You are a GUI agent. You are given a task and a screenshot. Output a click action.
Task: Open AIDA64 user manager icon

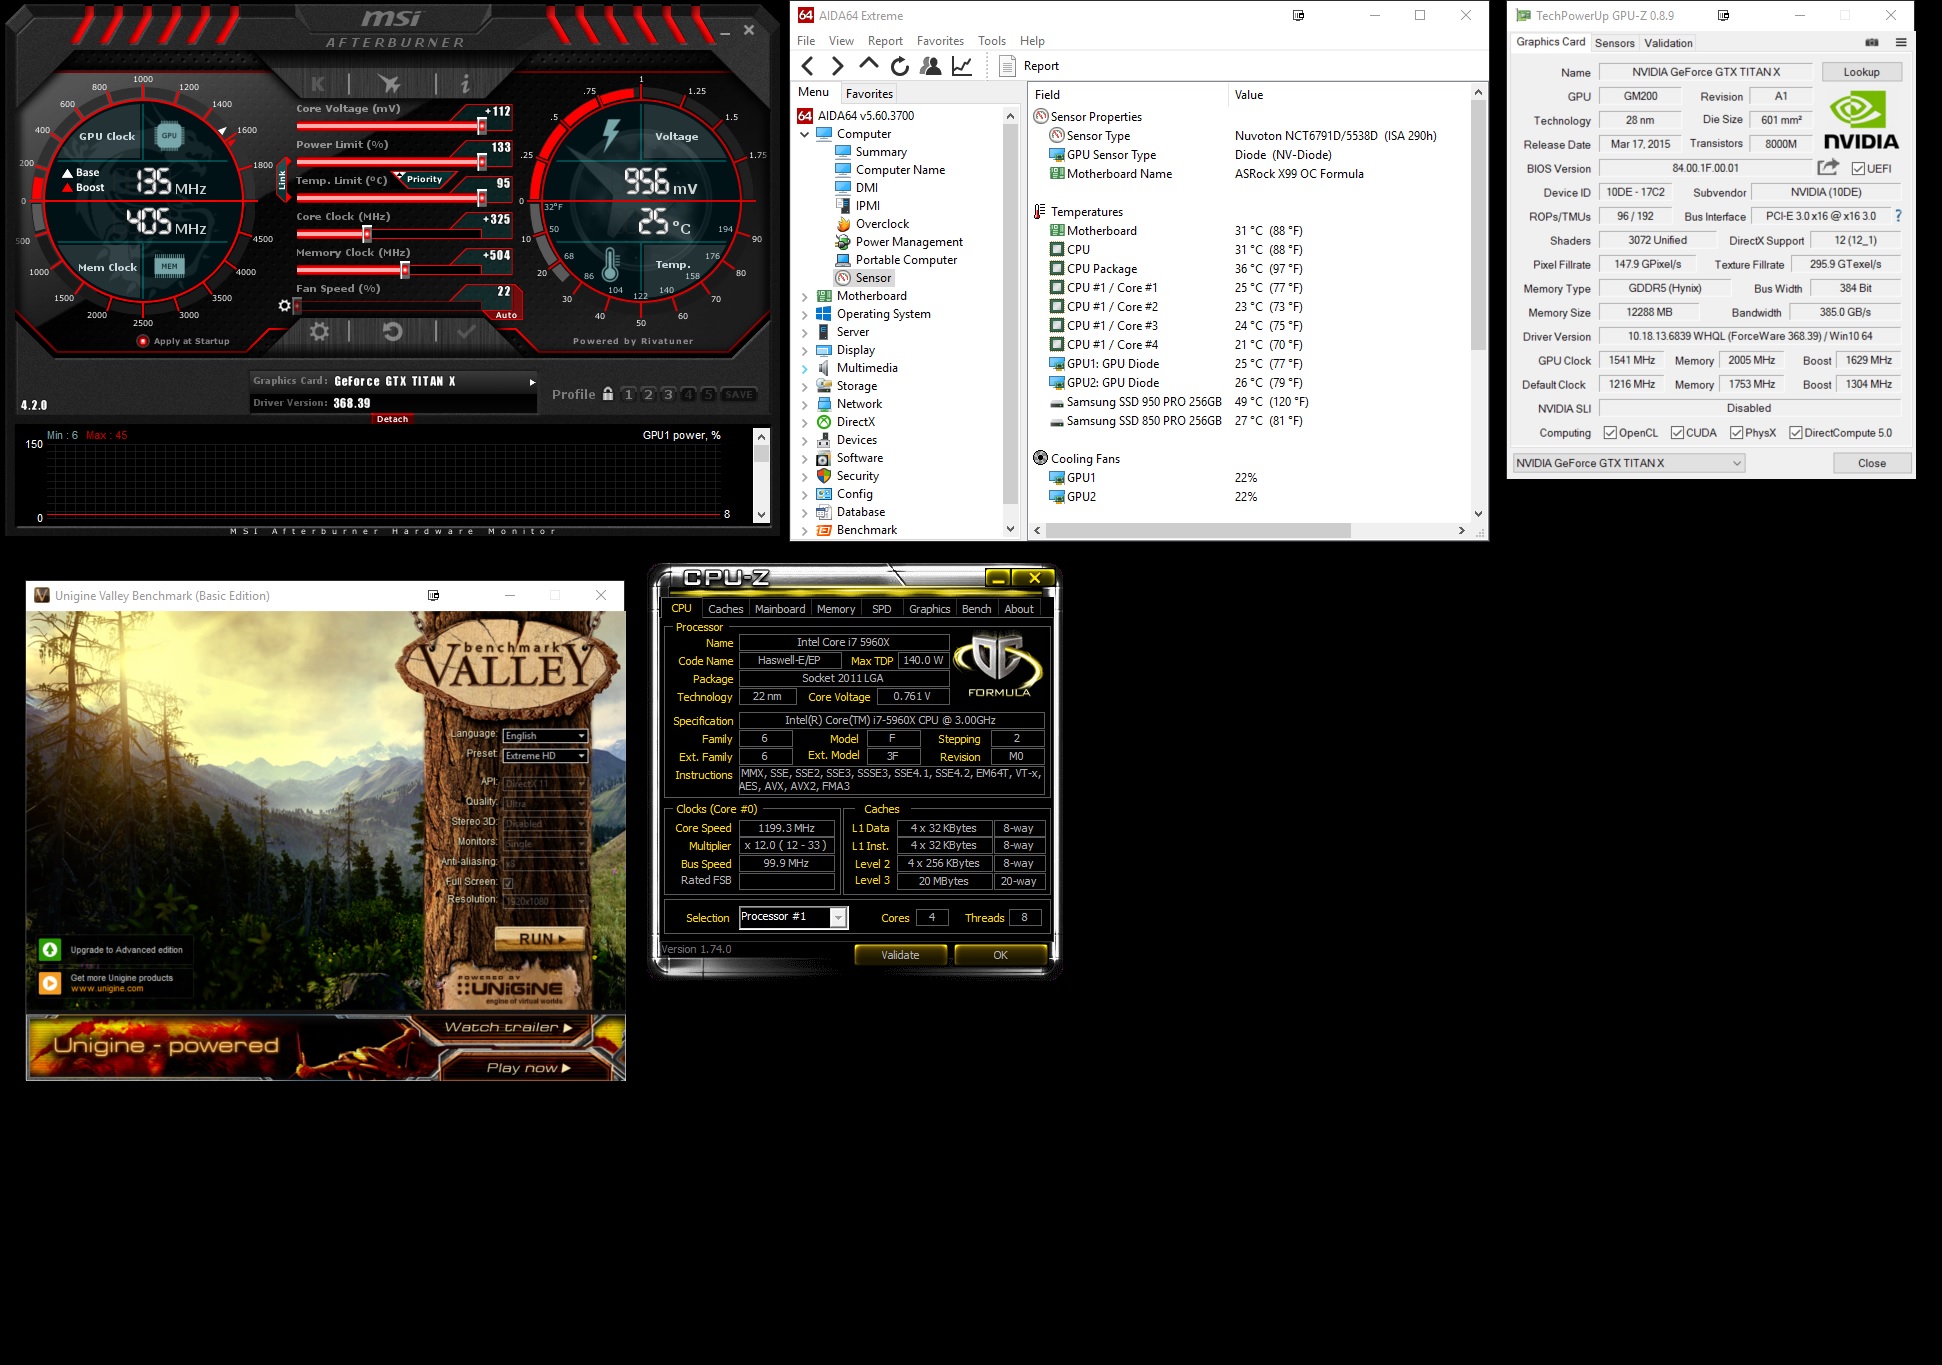tap(931, 66)
